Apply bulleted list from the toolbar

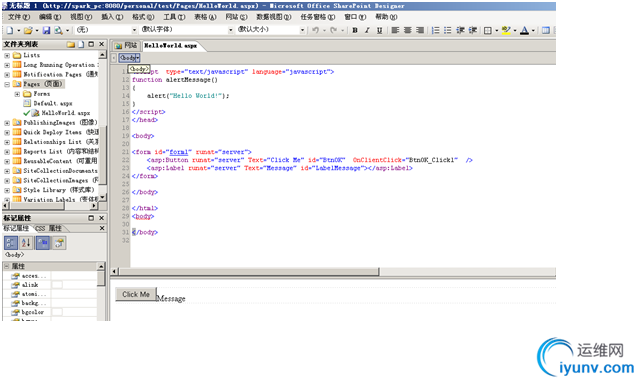[x=448, y=30]
